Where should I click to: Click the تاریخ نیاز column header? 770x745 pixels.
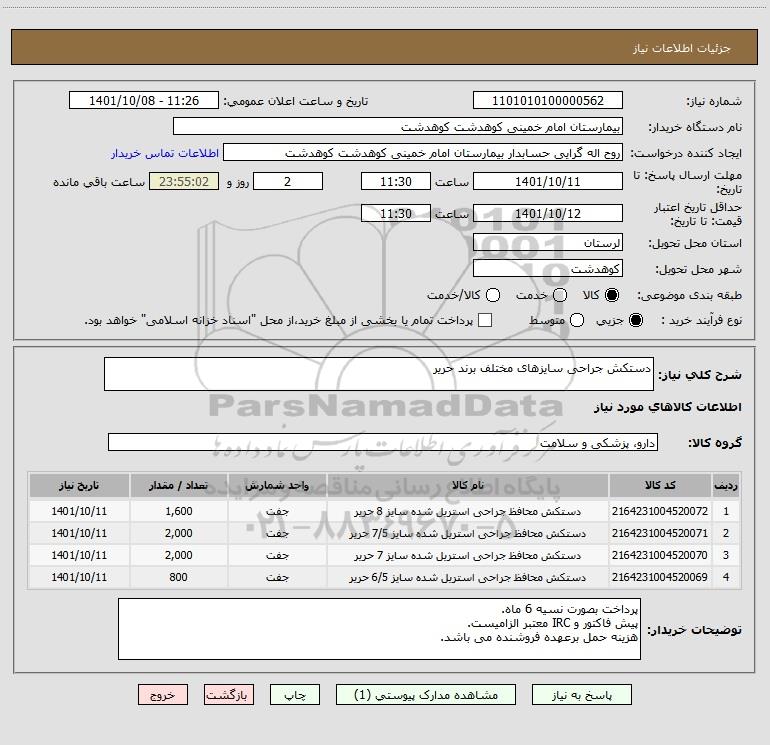tap(79, 485)
